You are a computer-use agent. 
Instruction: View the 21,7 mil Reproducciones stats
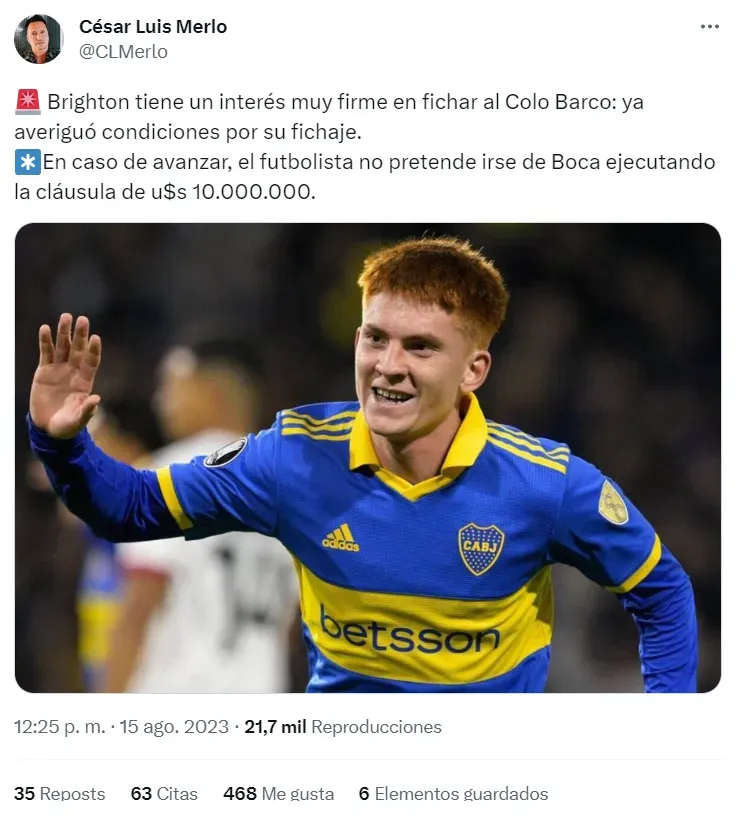[x=343, y=727]
